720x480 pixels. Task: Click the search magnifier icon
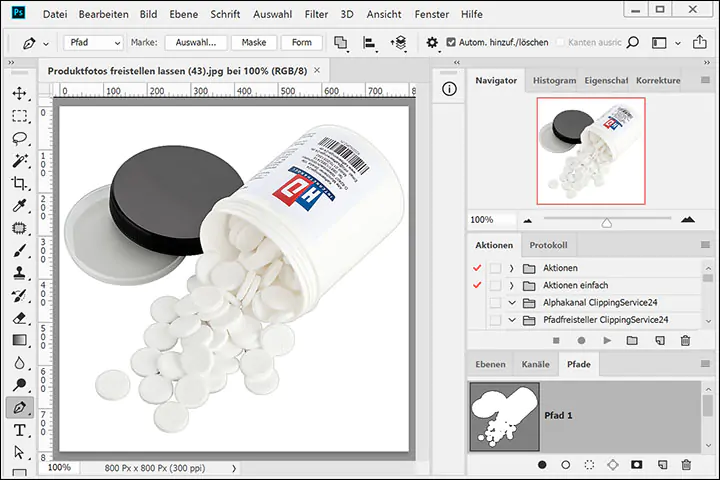633,43
